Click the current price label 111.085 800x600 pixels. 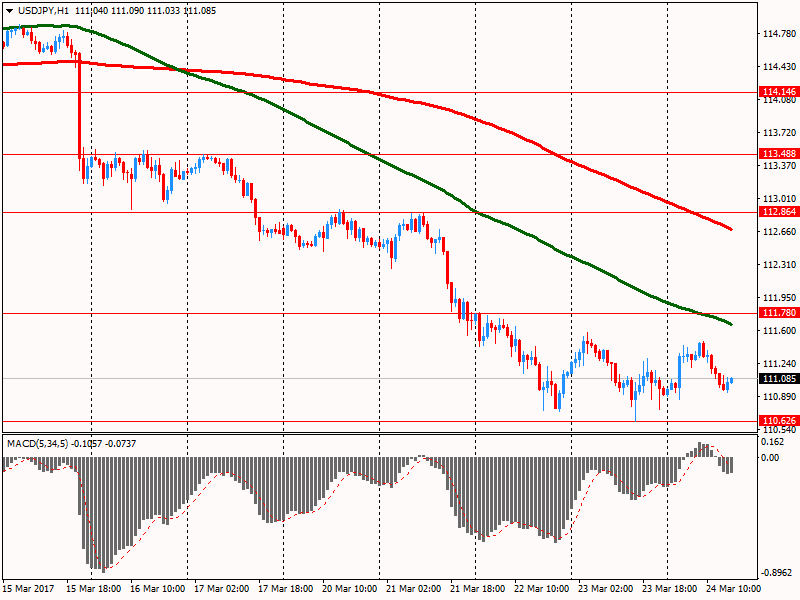tap(777, 379)
